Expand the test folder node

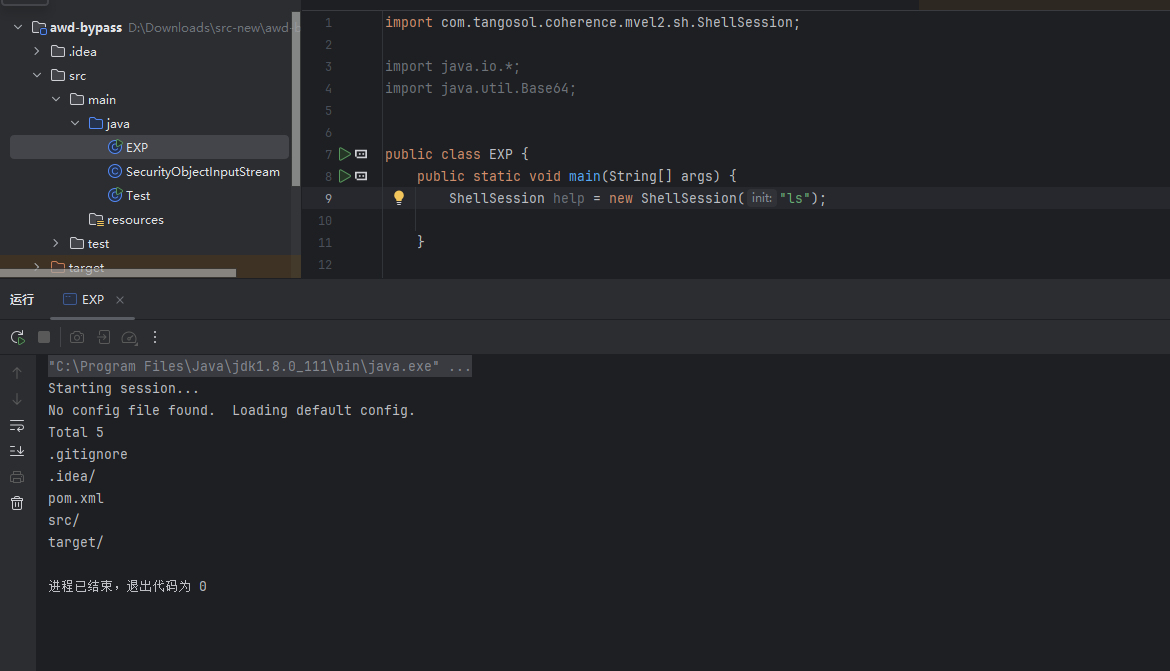57,243
